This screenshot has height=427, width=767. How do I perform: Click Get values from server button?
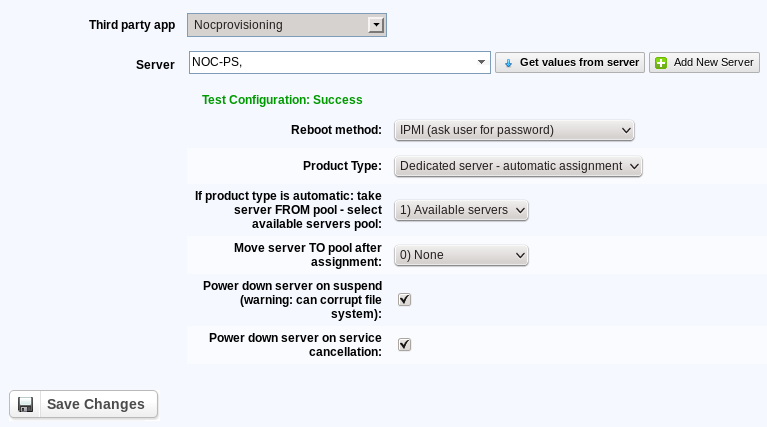point(570,63)
